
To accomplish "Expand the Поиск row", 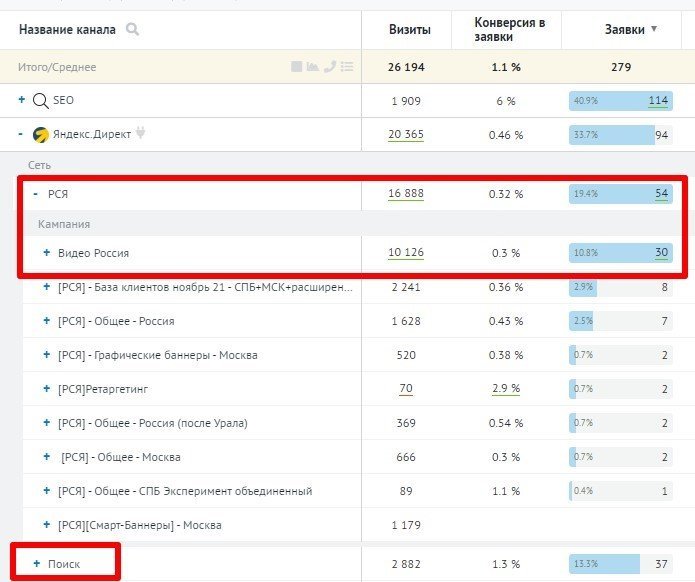I will click(x=37, y=565).
